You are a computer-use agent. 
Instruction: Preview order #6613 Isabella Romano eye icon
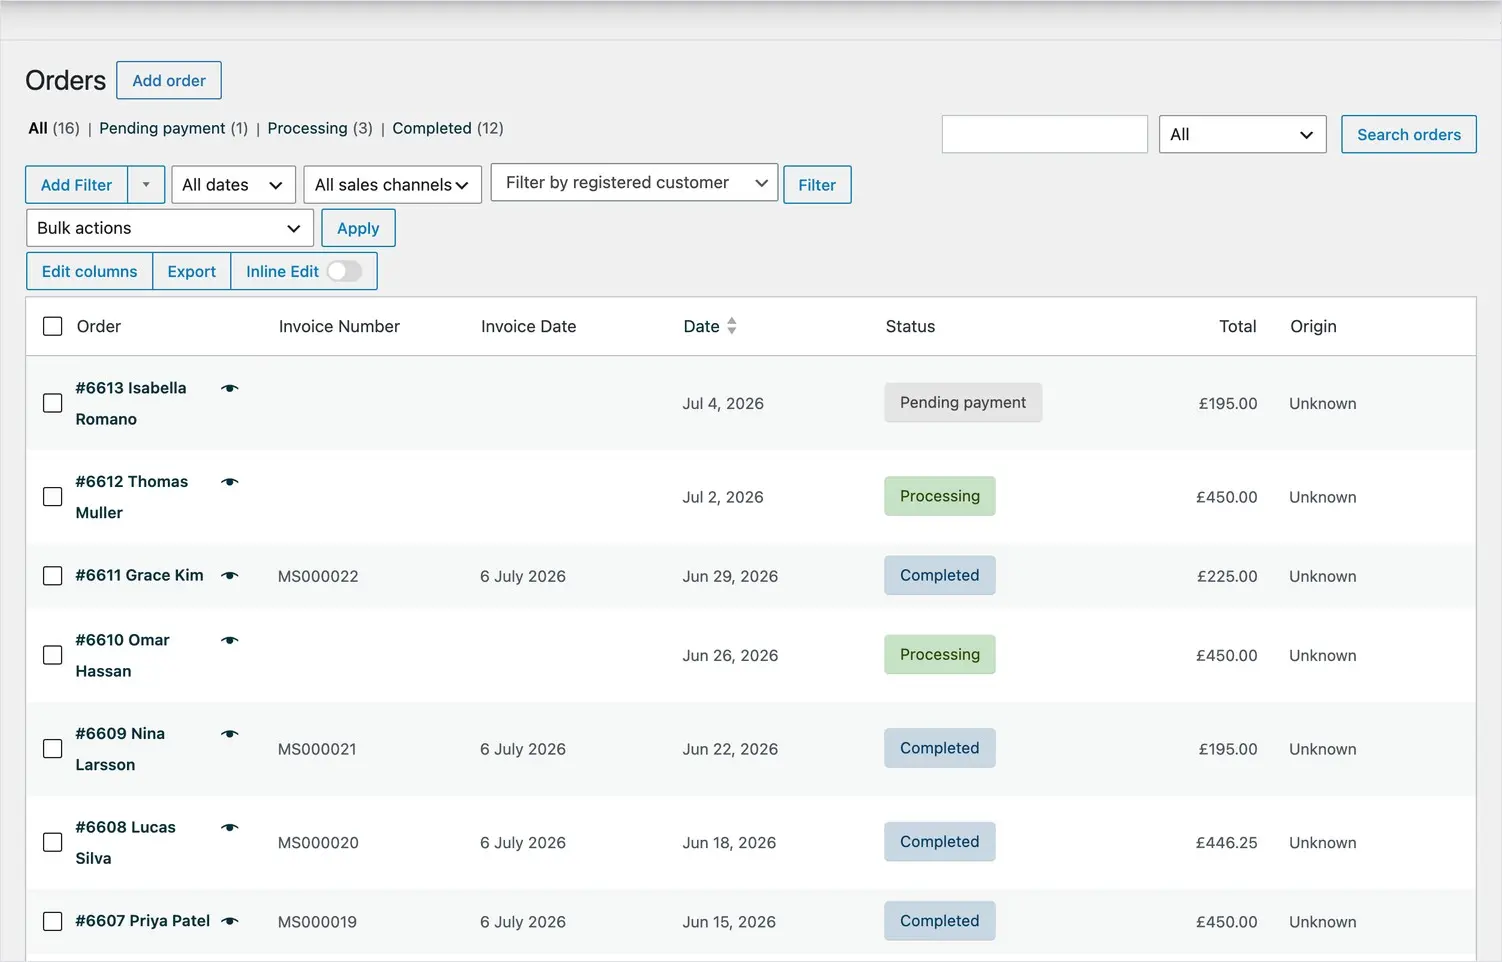230,388
